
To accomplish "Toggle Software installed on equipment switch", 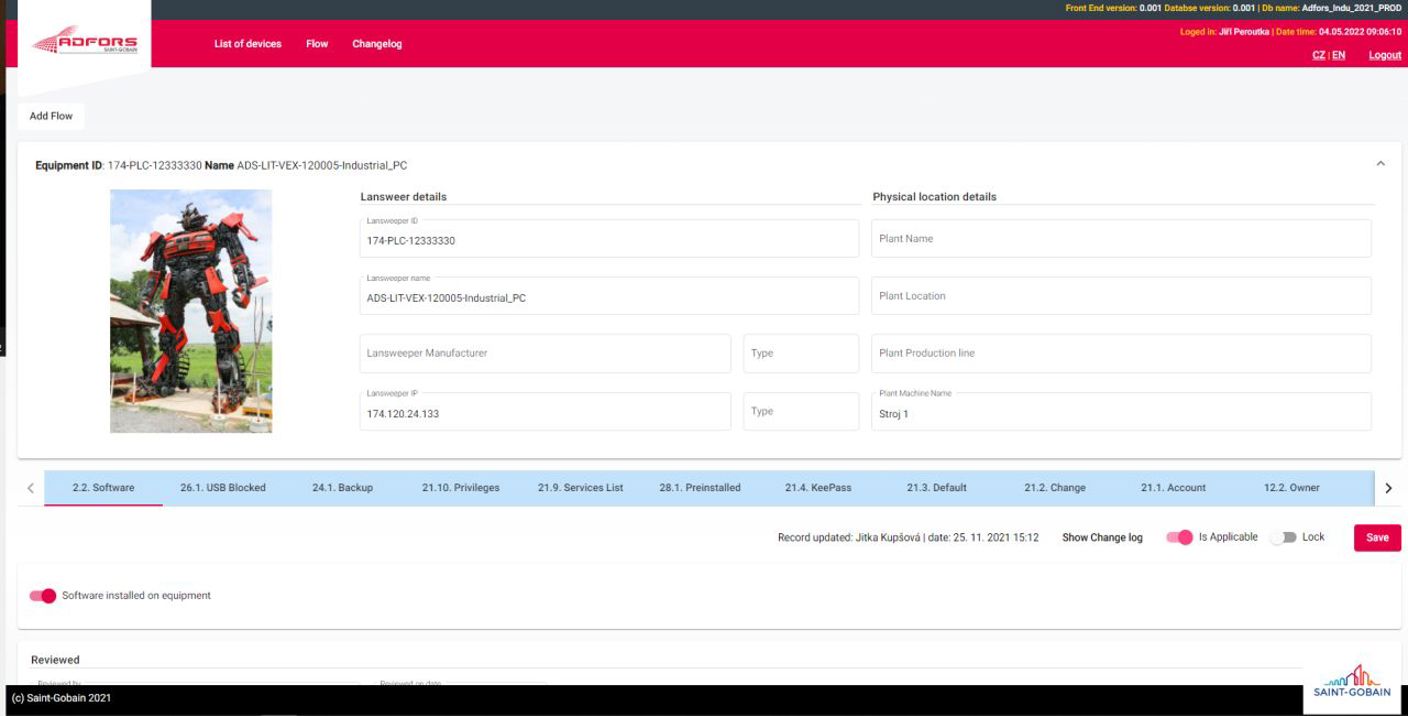I will click(43, 596).
